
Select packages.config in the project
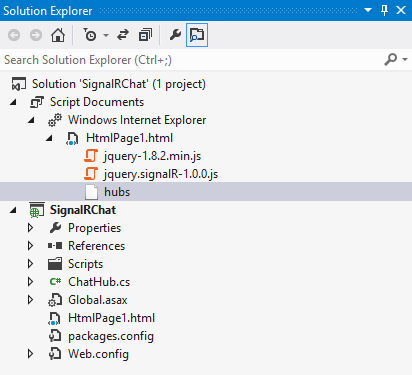(111, 336)
